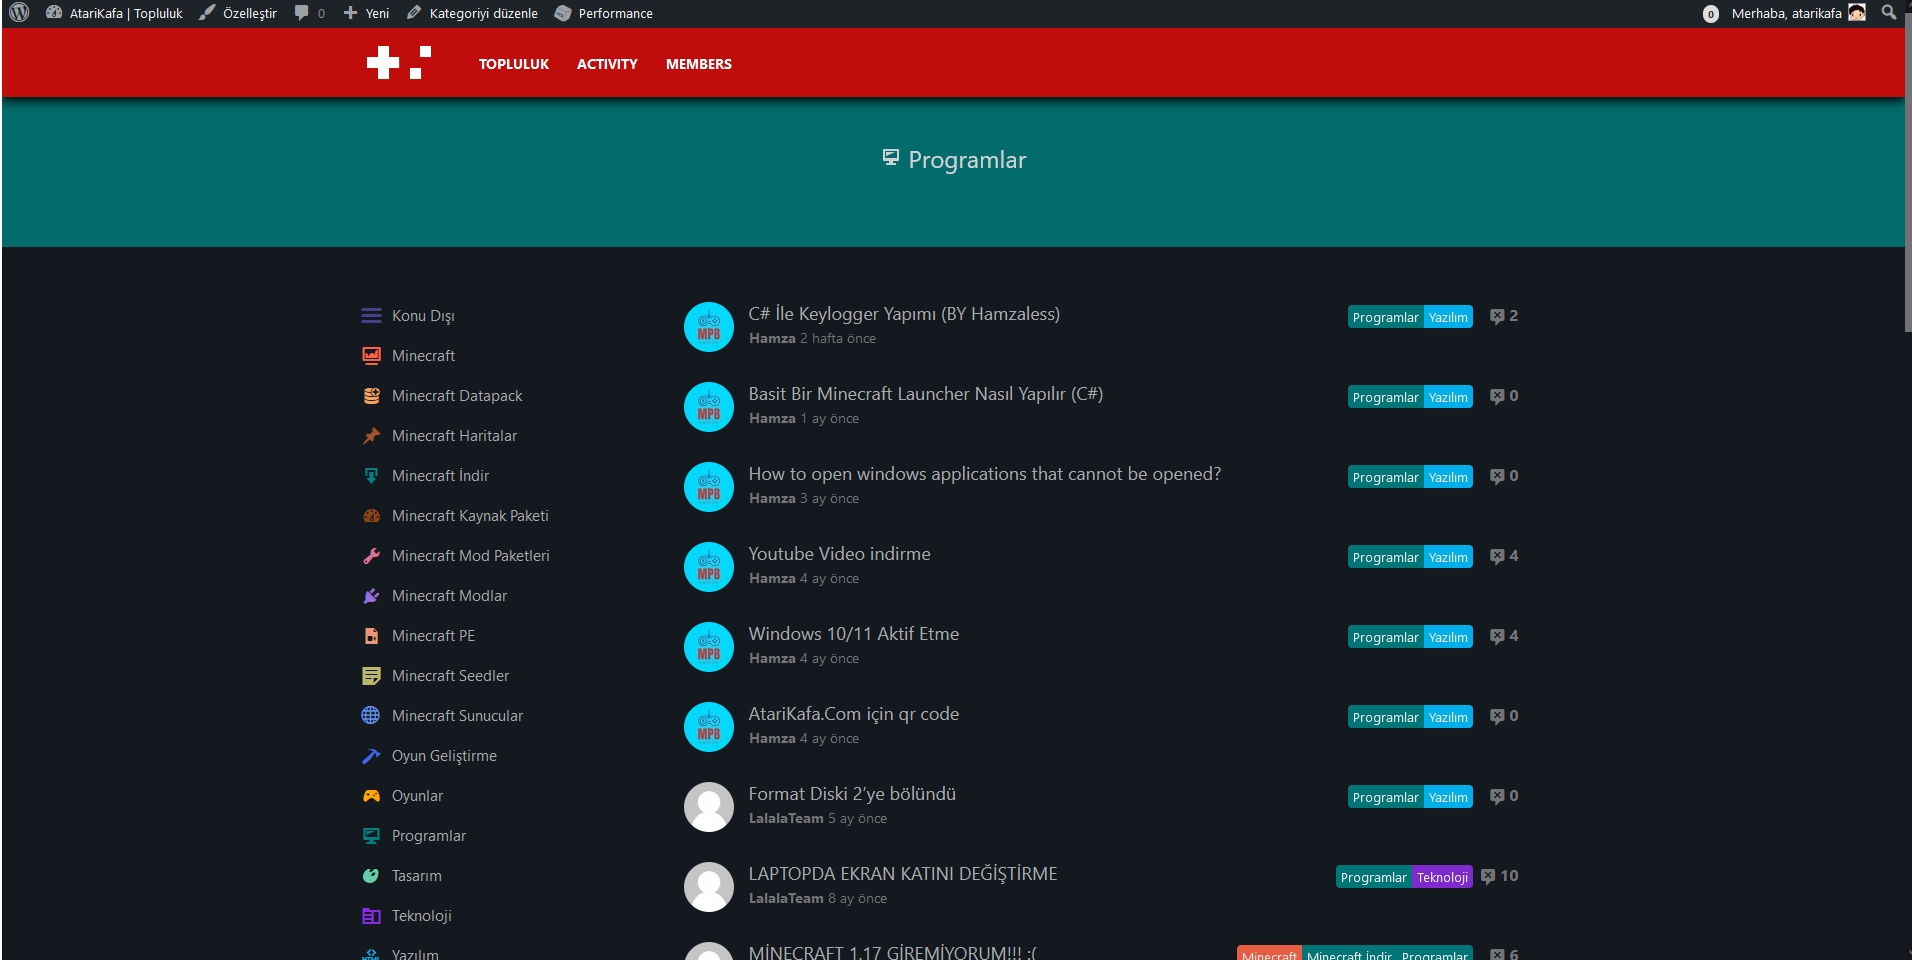The width and height of the screenshot is (1912, 960).
Task: Select Minecraft Mod Paketleri category
Action: coord(470,556)
